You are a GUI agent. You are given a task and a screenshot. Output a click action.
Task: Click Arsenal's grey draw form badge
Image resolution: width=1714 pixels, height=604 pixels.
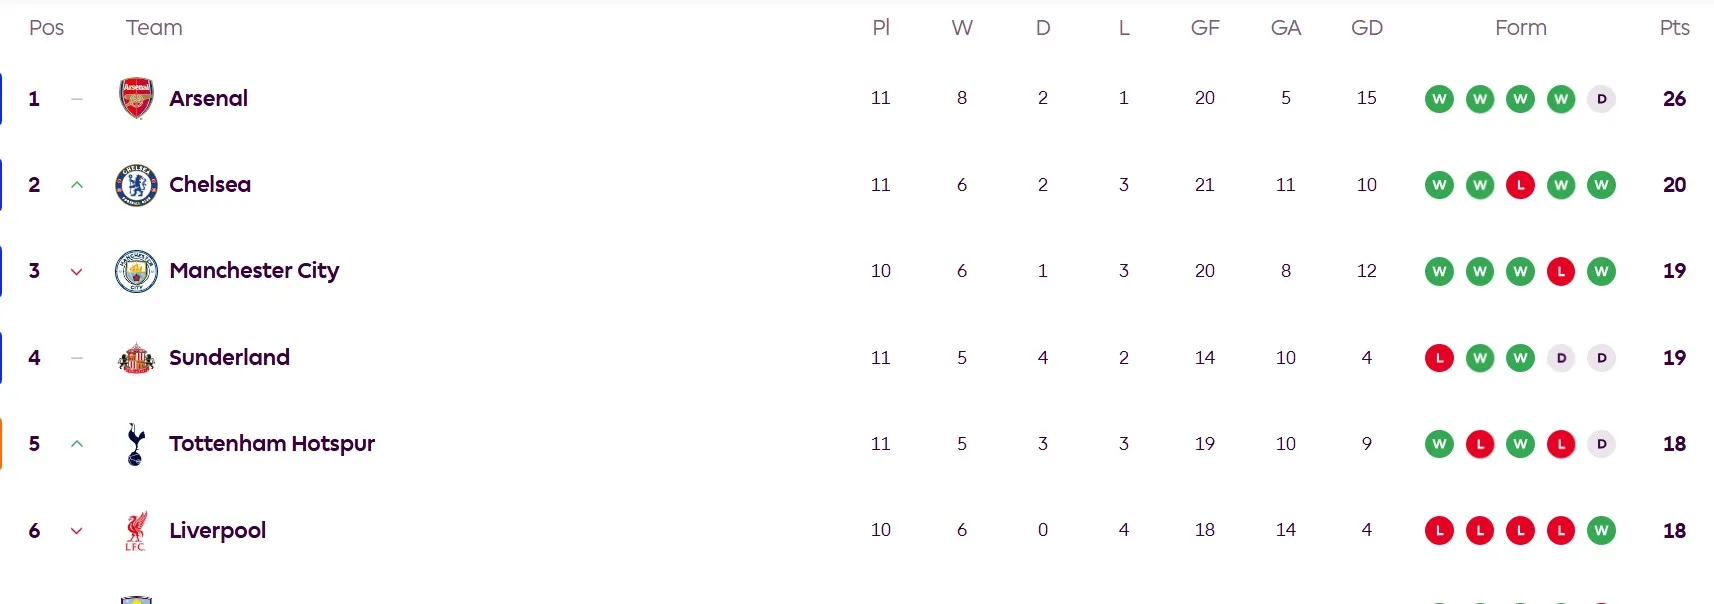tap(1601, 99)
